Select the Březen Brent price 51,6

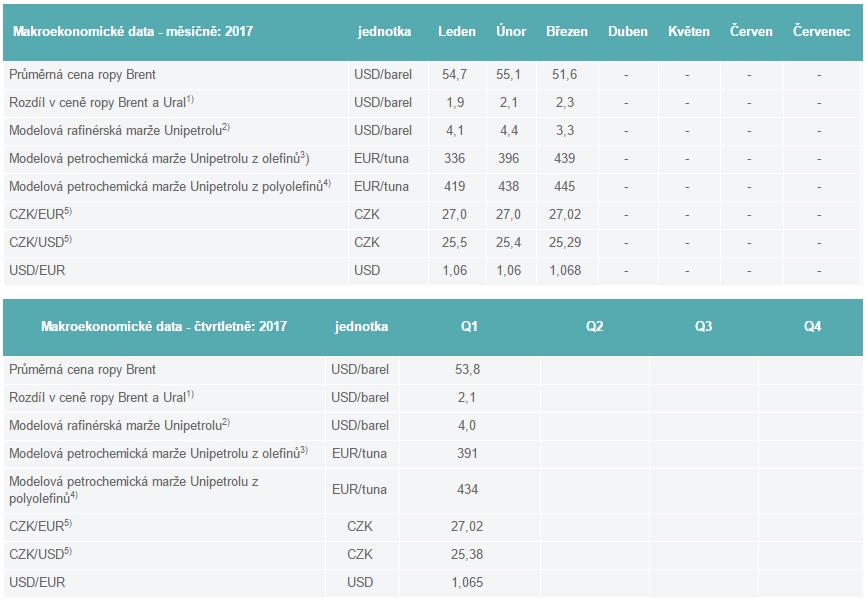[564, 75]
